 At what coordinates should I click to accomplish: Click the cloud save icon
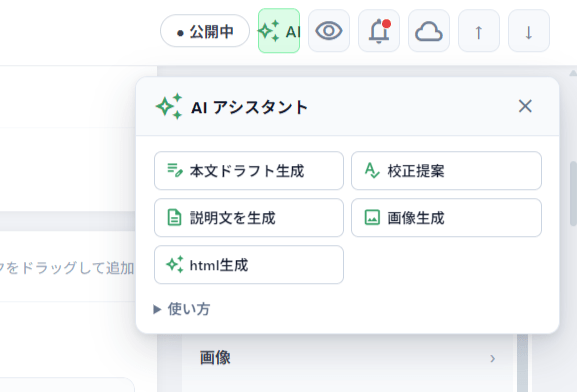429,31
